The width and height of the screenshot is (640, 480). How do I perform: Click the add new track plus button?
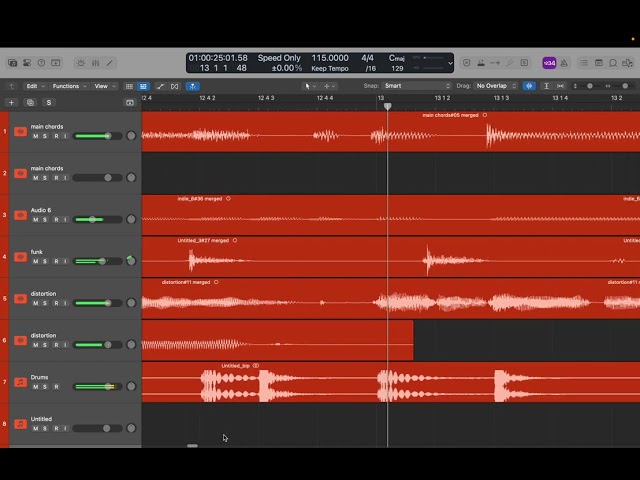click(12, 102)
